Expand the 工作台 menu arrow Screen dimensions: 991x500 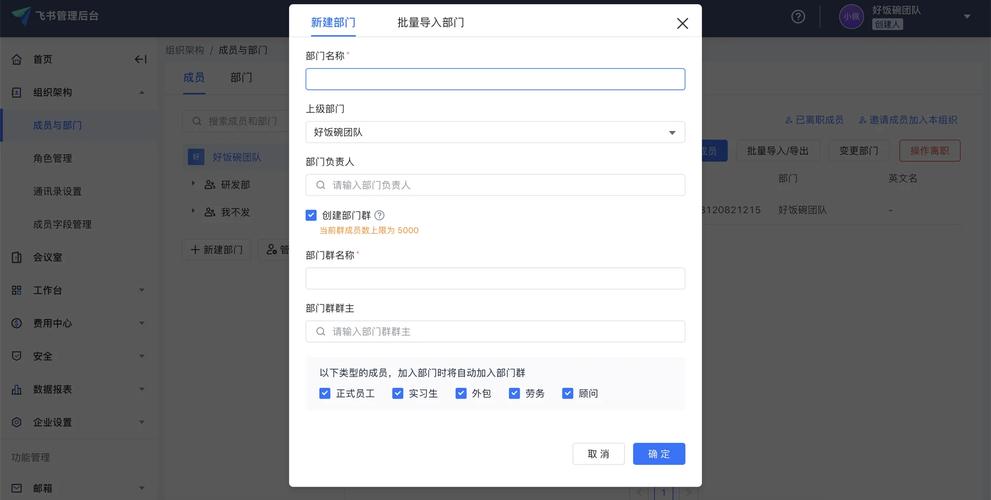click(142, 290)
